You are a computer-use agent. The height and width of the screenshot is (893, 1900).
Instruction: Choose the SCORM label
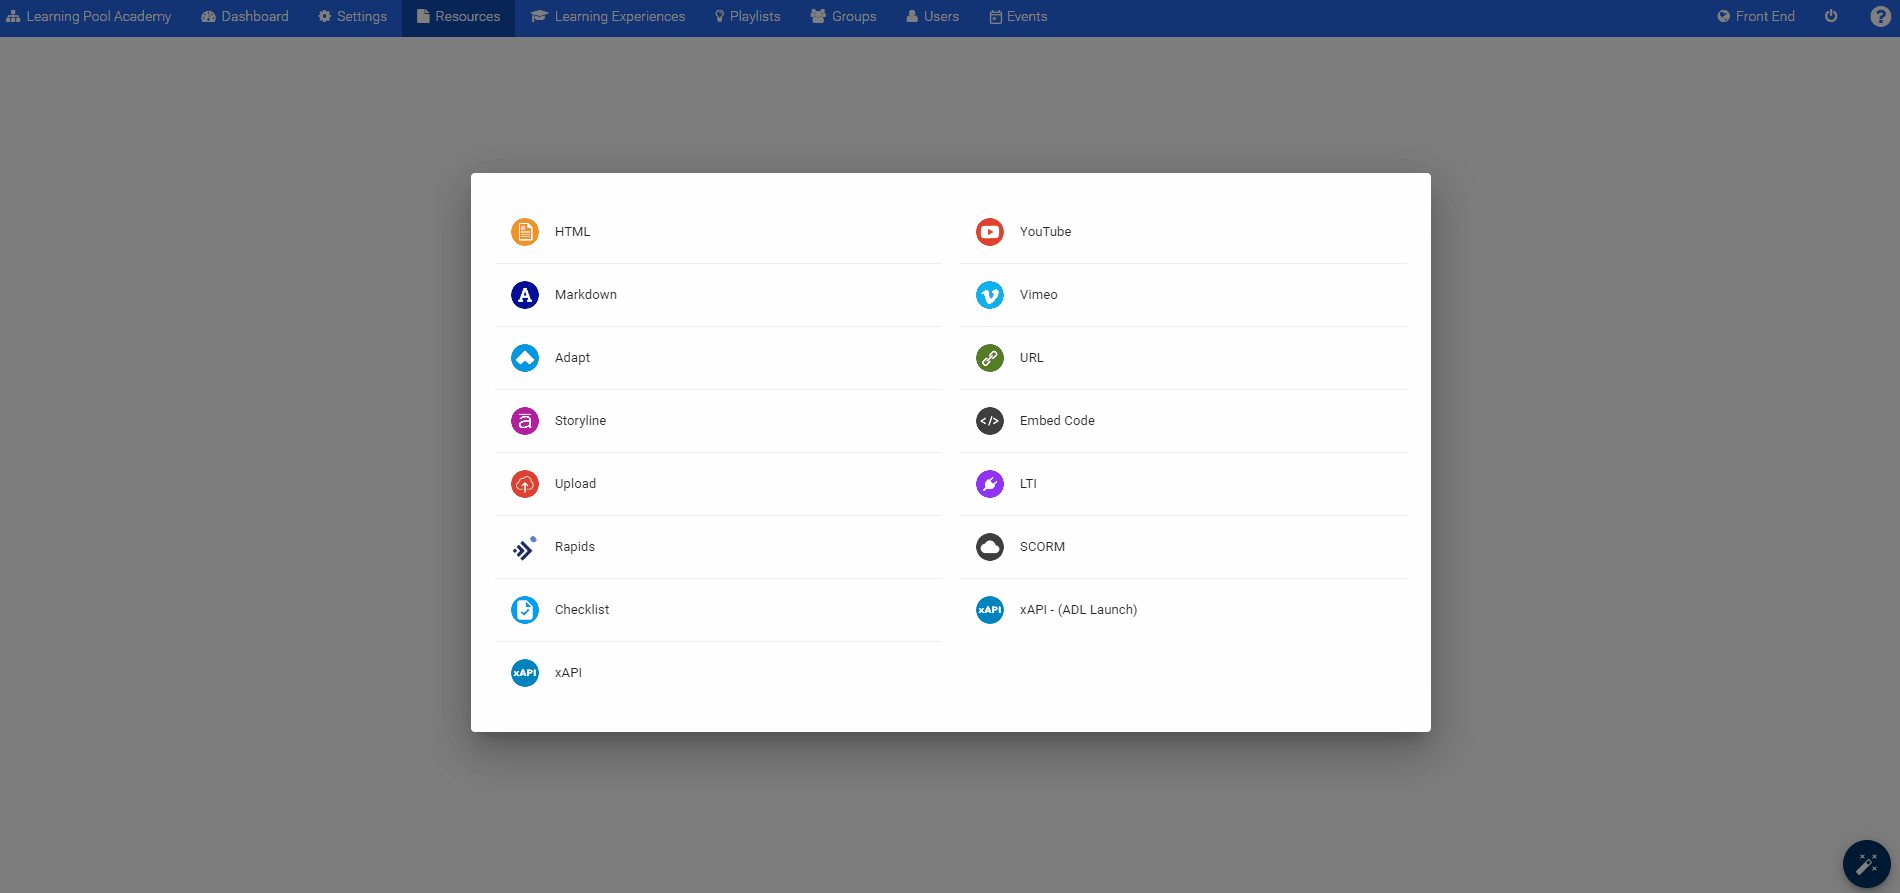pyautogui.click(x=1043, y=547)
